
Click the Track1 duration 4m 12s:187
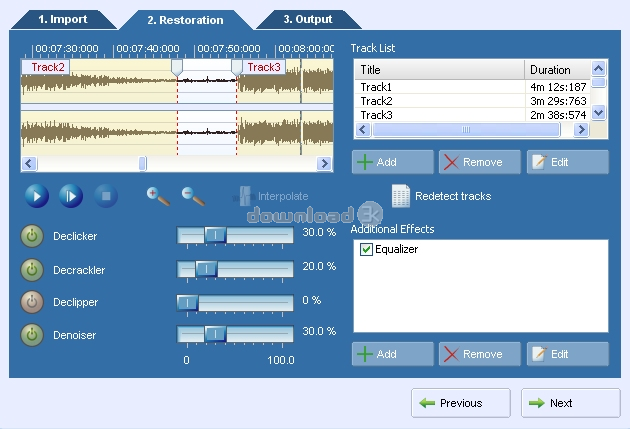[x=558, y=87]
